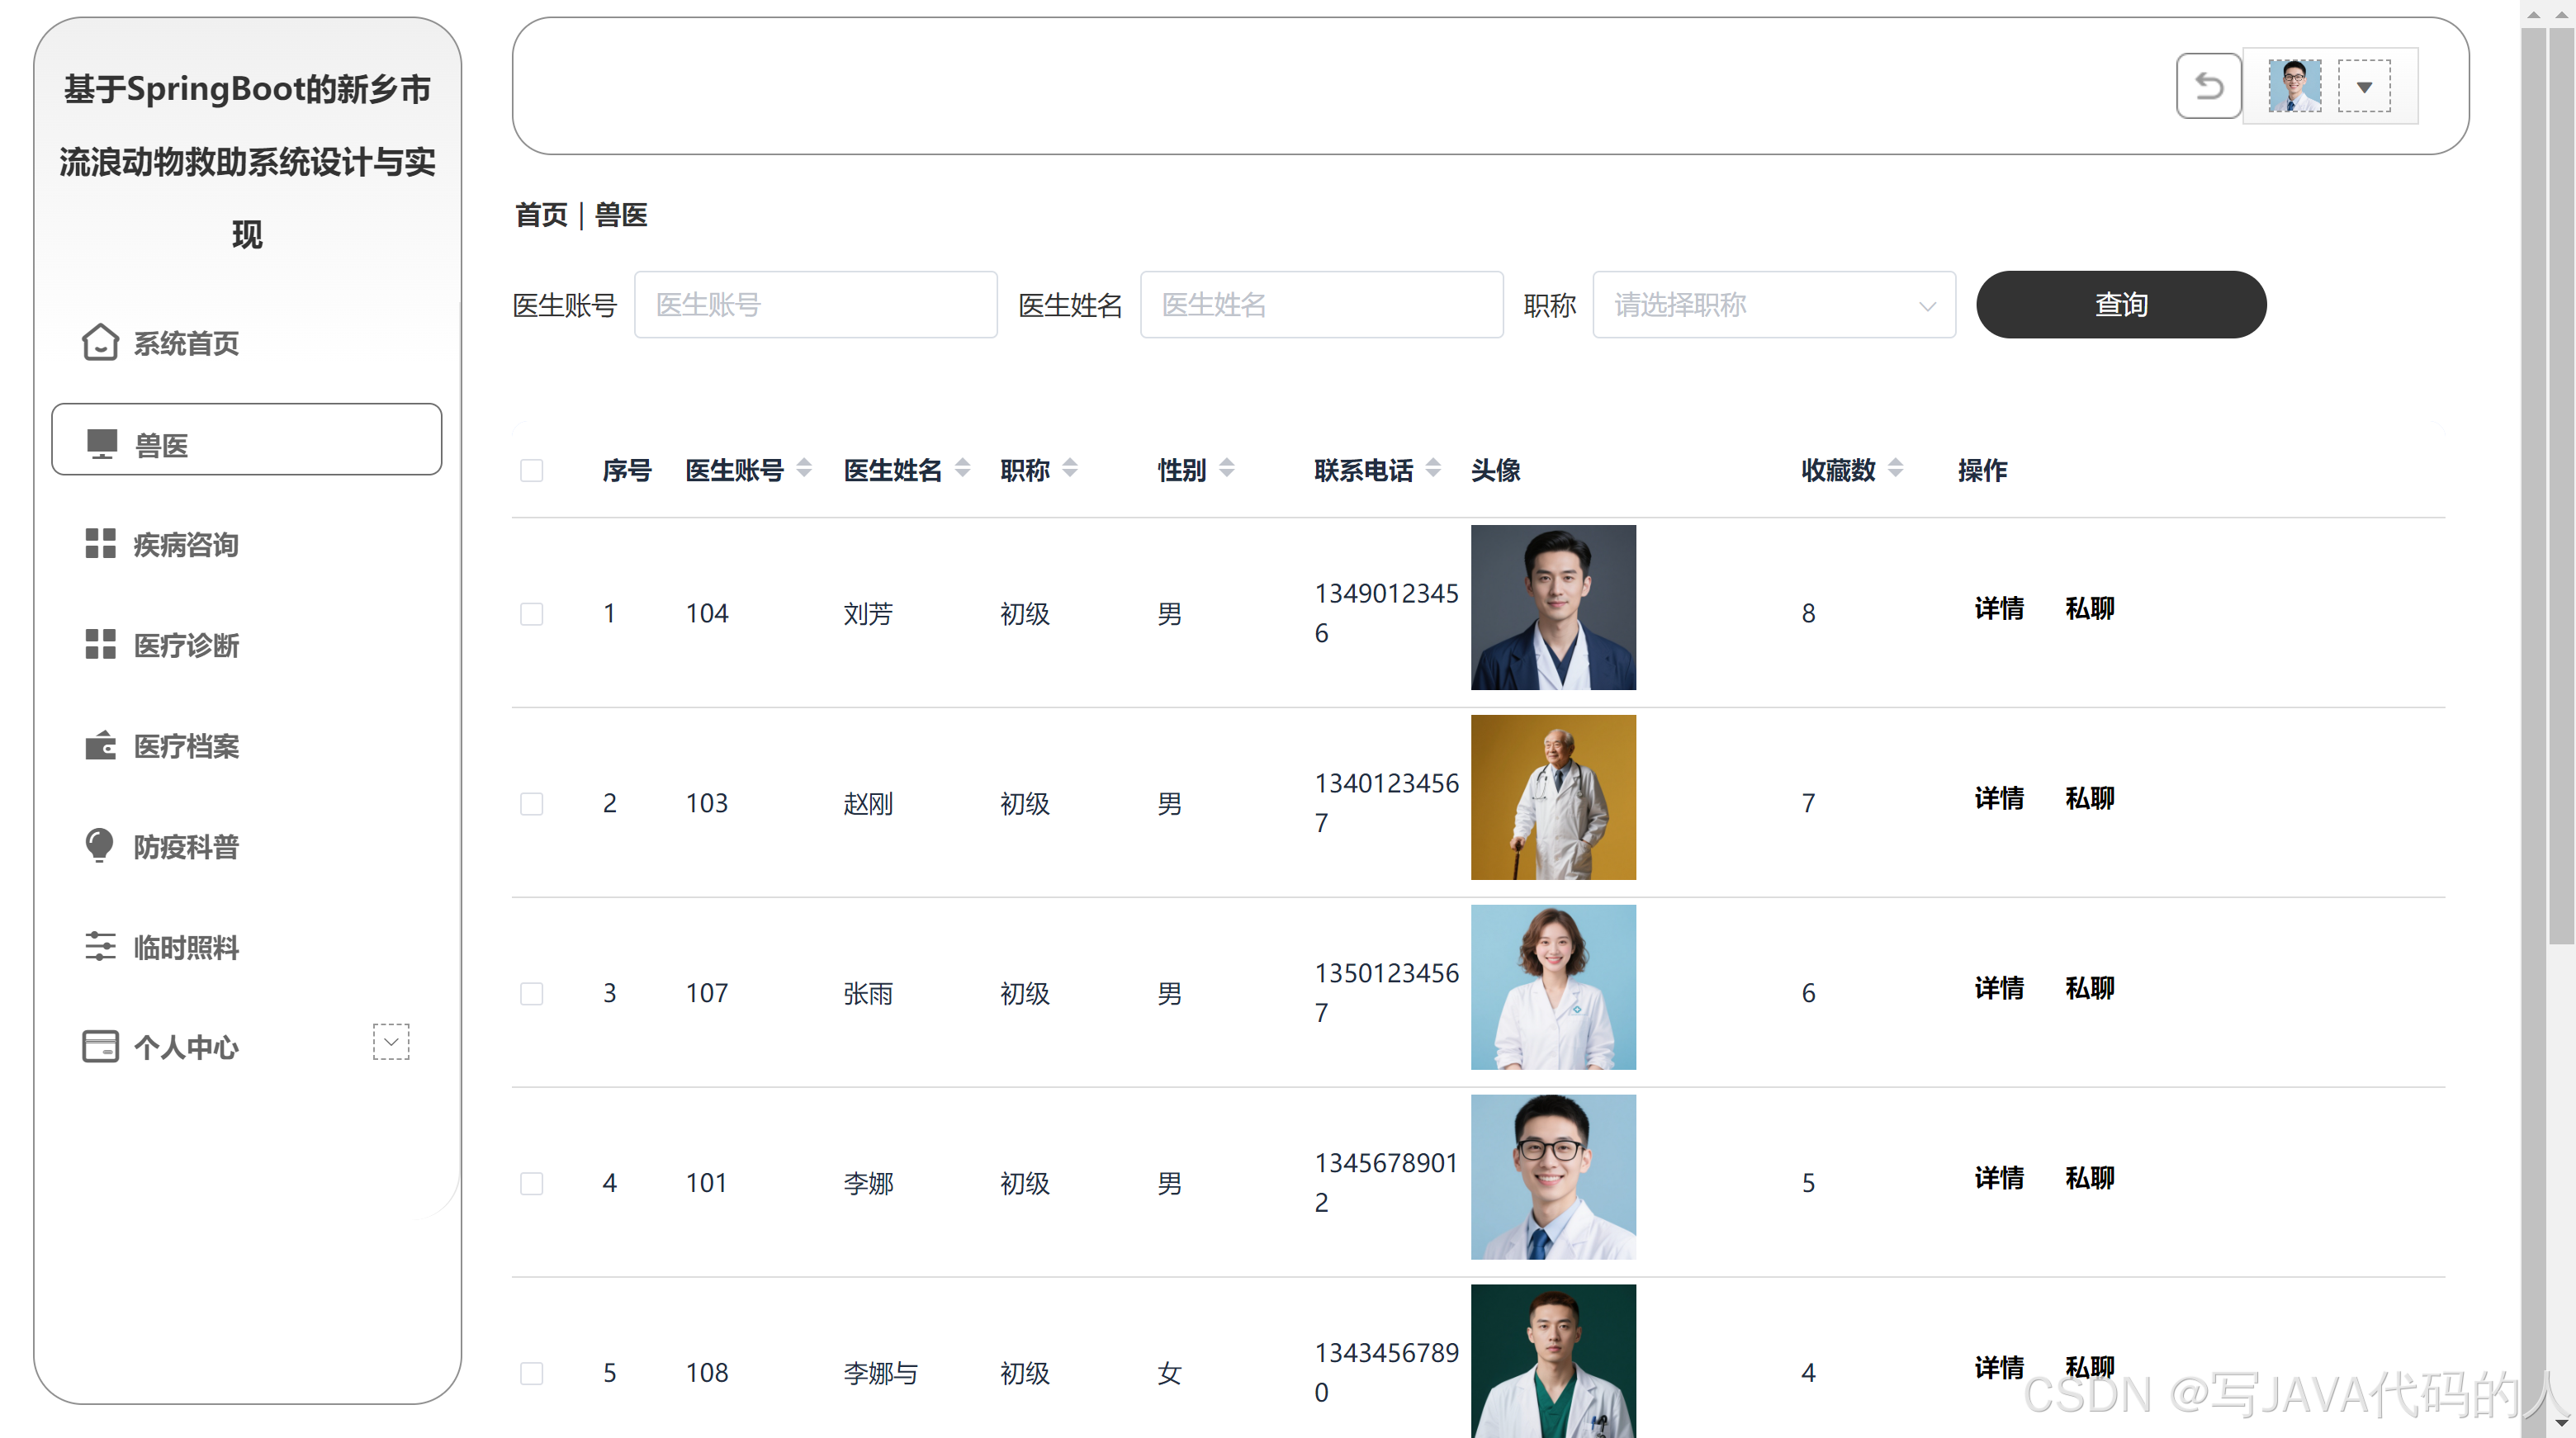2576x1438 pixels.
Task: Click 详情 for doctor 赵刚
Action: [1999, 798]
